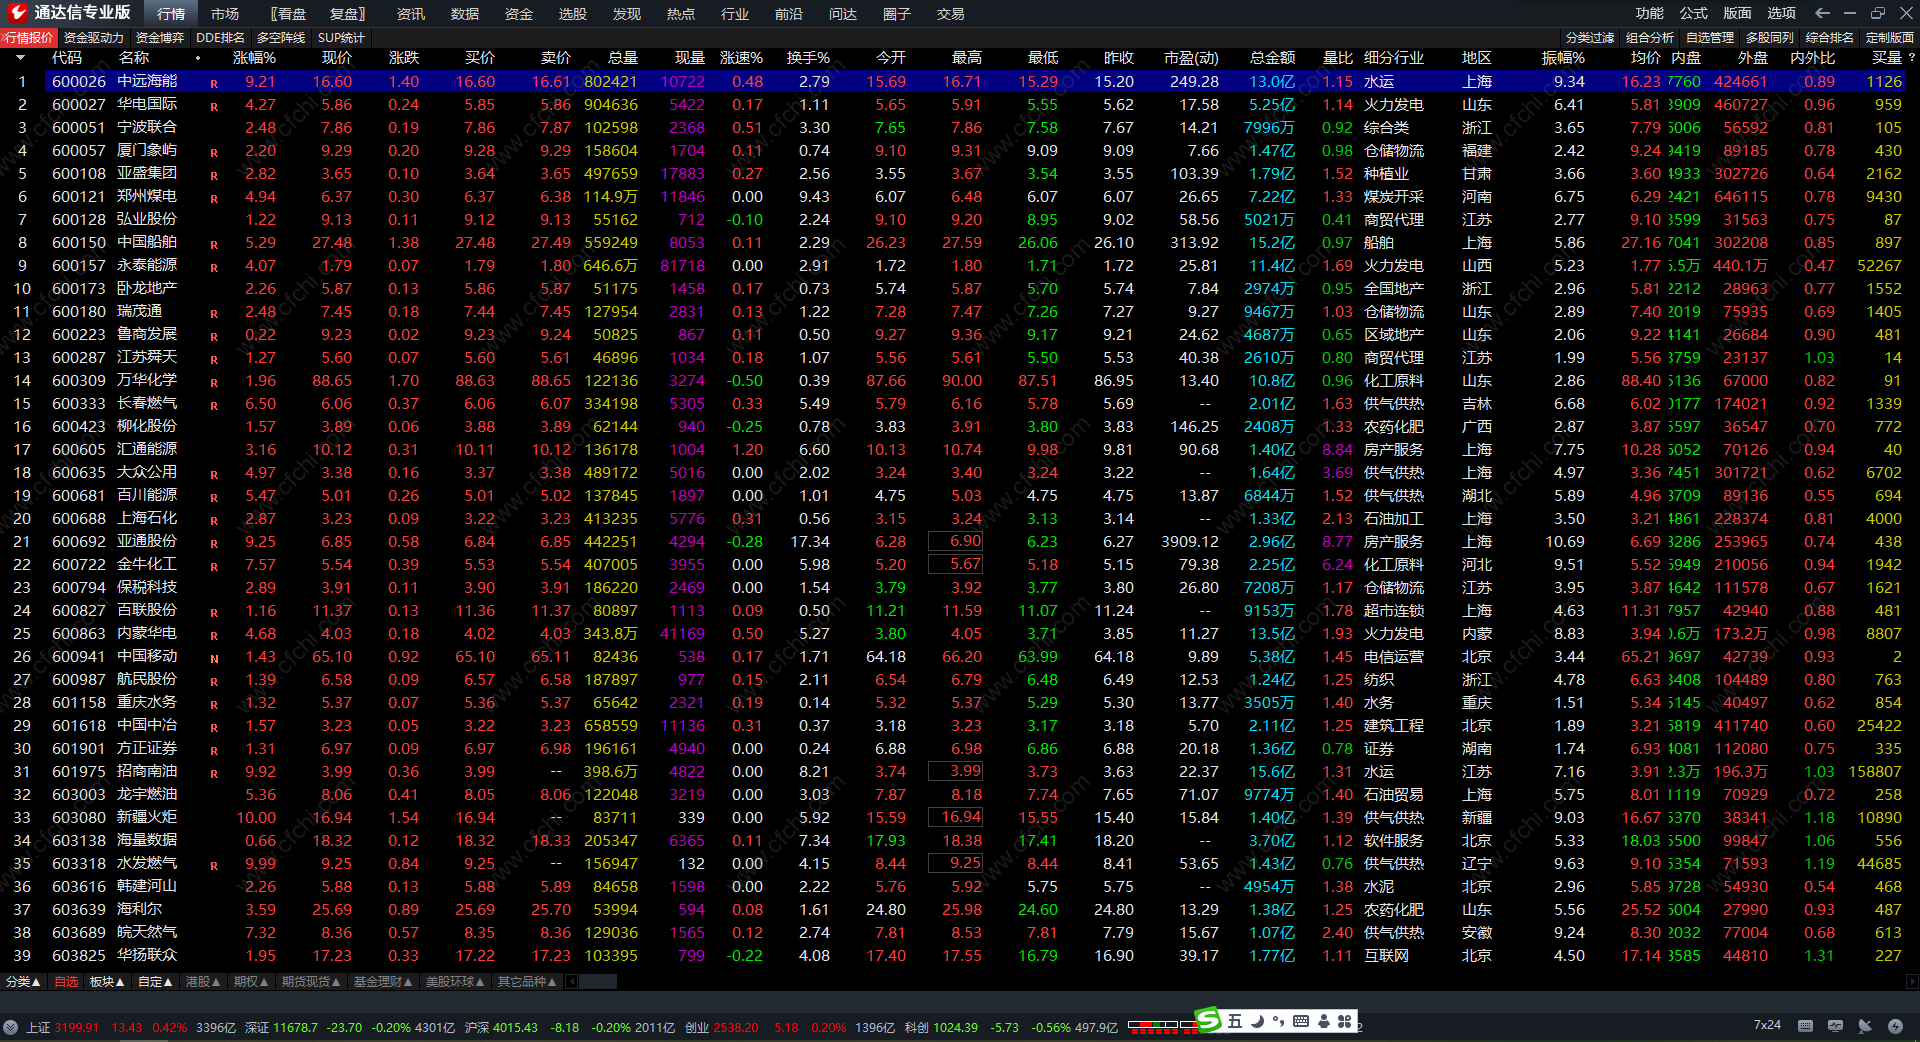1920x1042 pixels.
Task: Open the Sogou soft keyboard icon
Action: click(1301, 1021)
